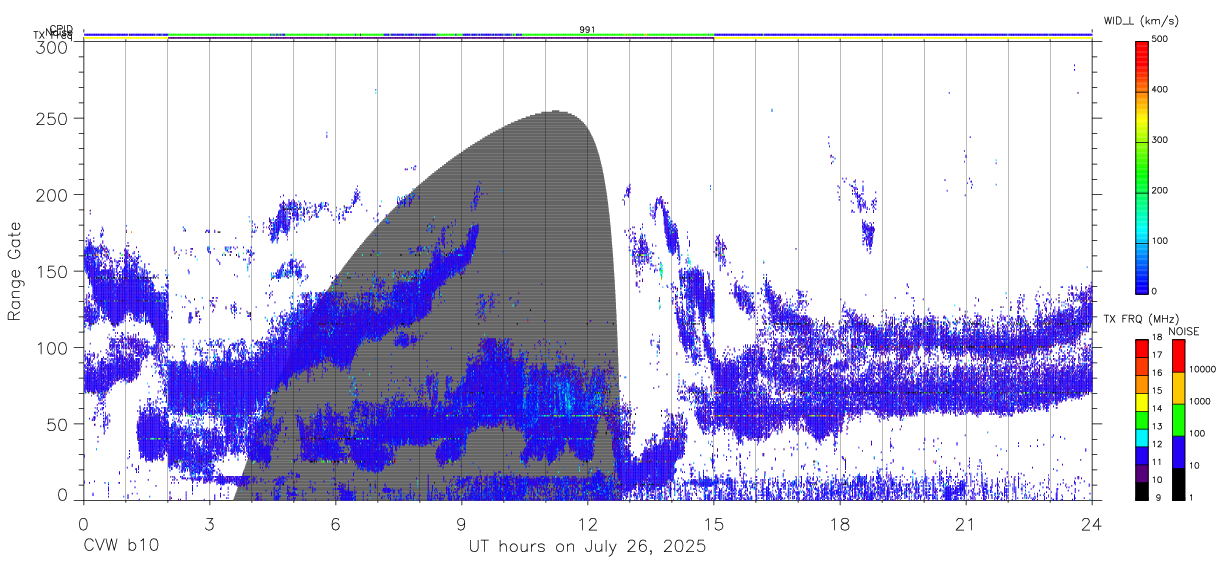This screenshot has width=1228, height=567.
Task: Click the red top NOISE swatch
Action: pyautogui.click(x=1178, y=356)
